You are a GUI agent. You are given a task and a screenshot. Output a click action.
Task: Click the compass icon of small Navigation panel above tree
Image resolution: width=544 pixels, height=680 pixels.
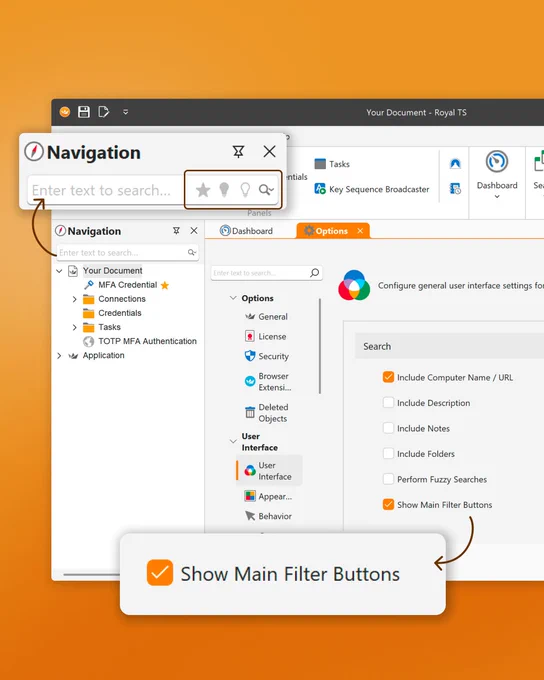60,231
